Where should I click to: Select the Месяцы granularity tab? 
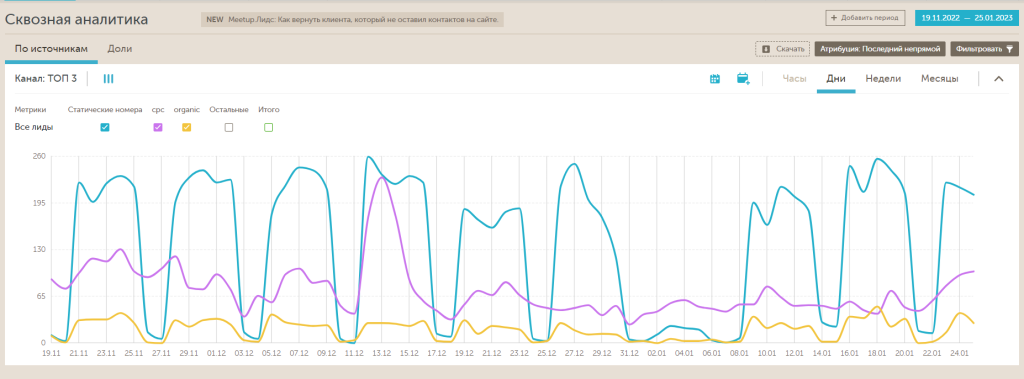940,79
